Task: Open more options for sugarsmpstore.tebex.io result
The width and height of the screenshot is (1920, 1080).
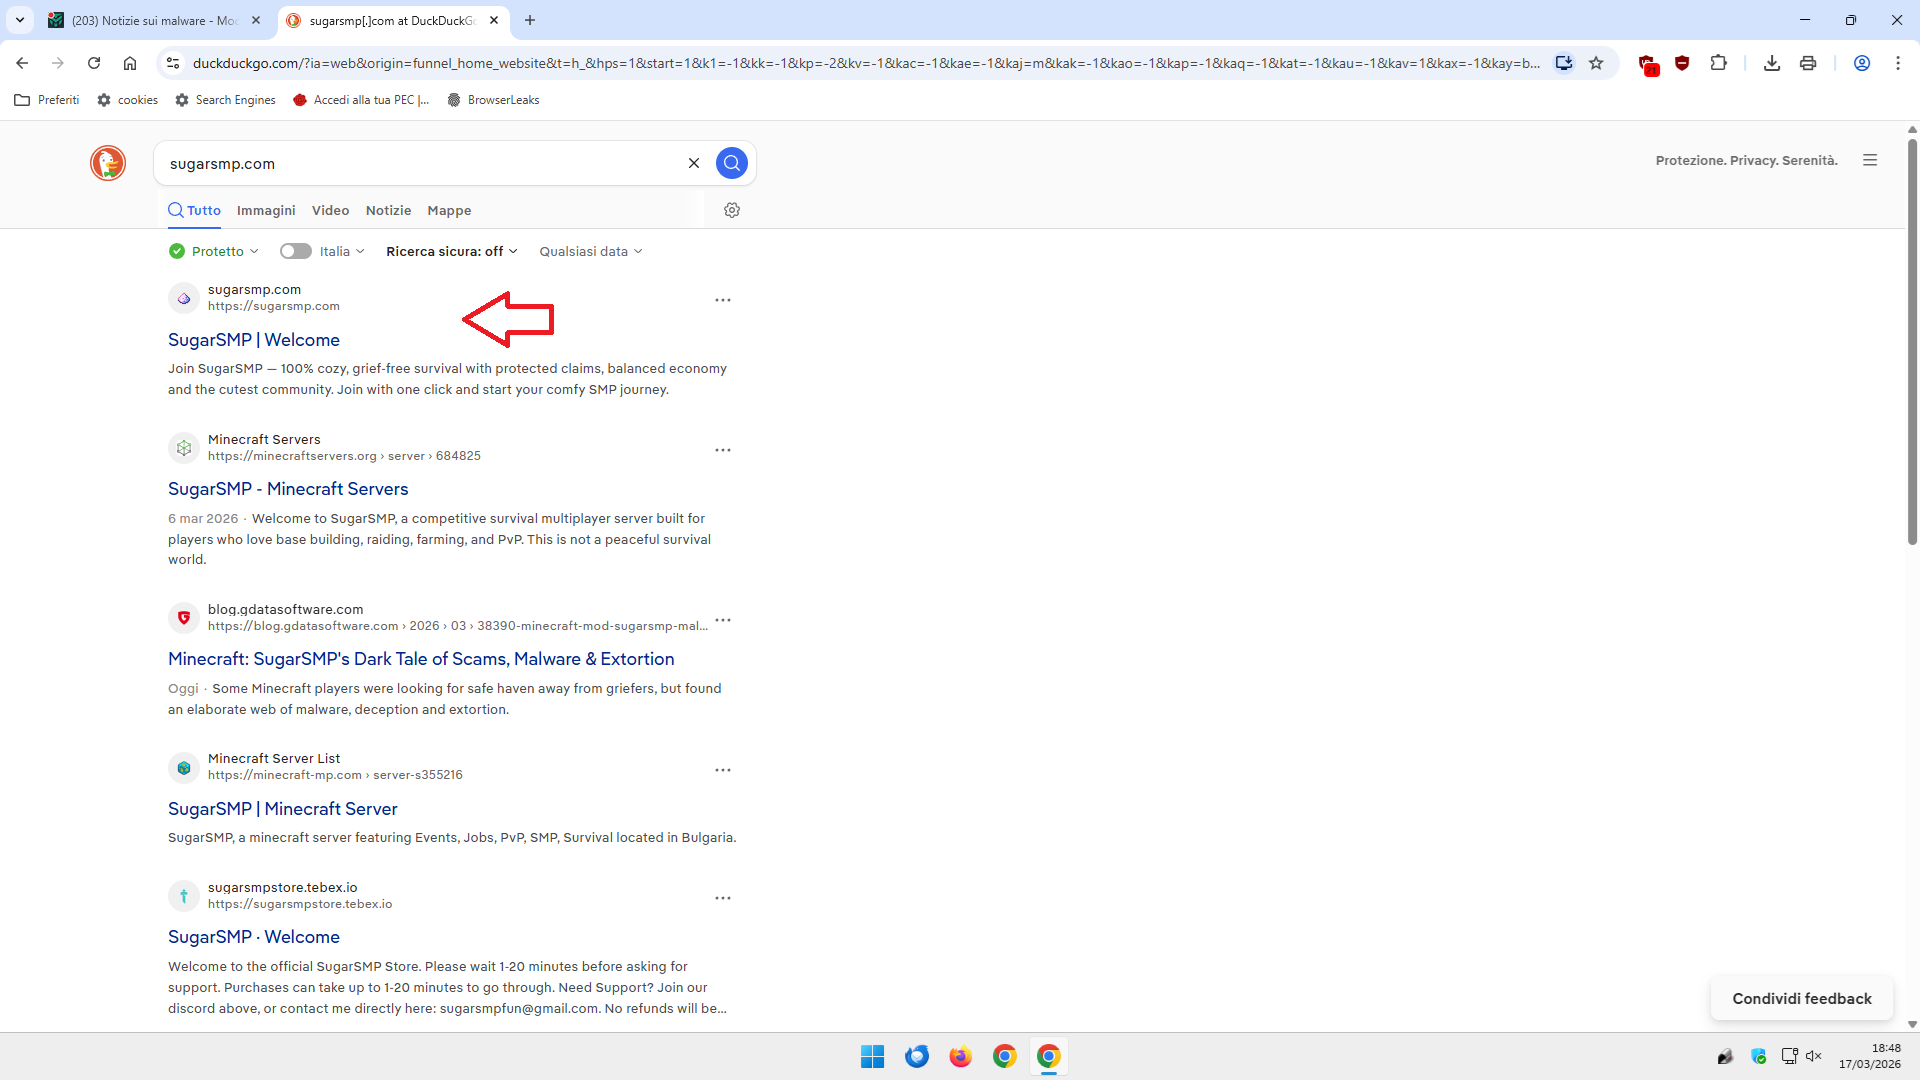Action: click(723, 898)
